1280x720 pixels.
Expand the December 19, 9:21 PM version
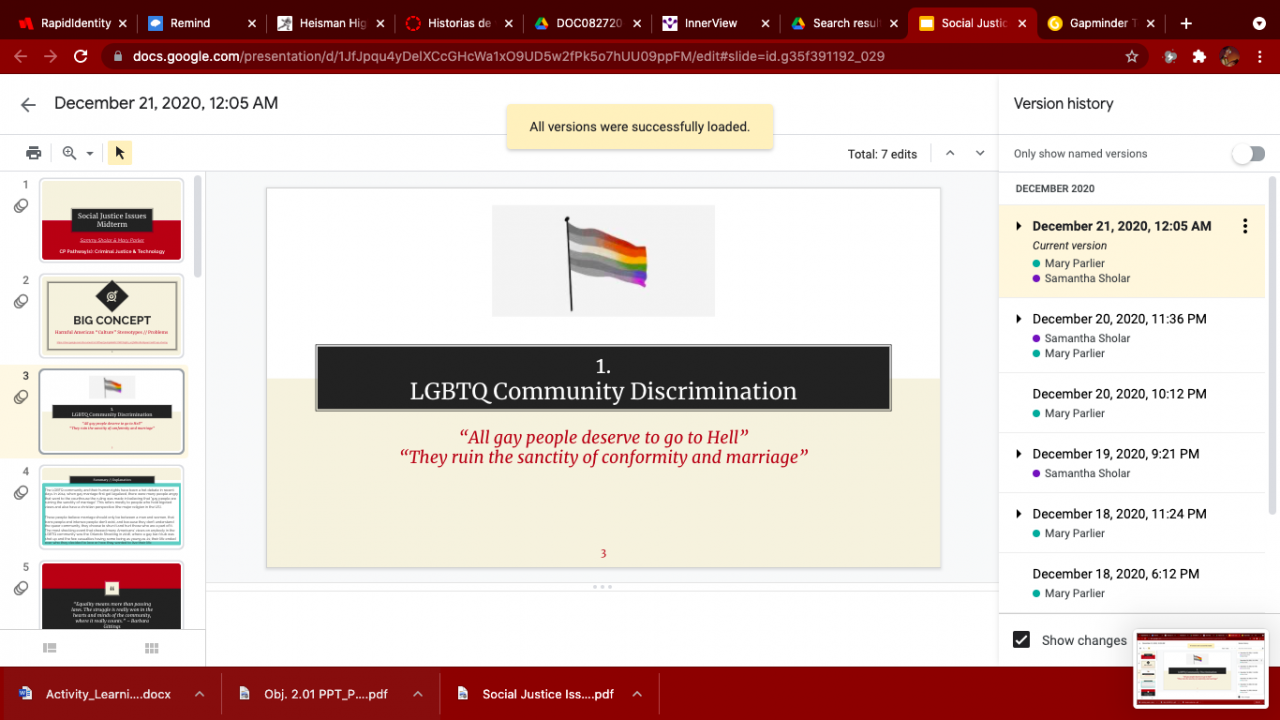(x=1019, y=454)
